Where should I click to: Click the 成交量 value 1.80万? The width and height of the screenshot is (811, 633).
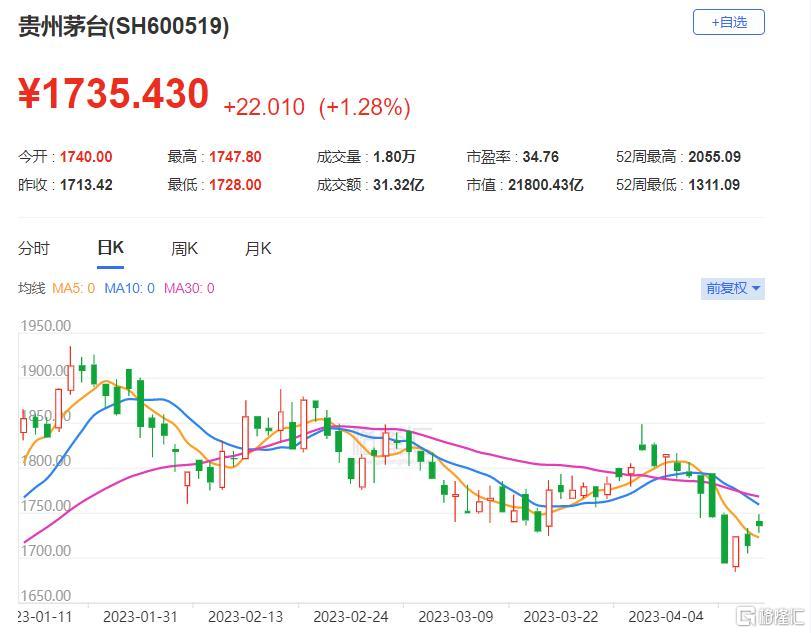[394, 157]
